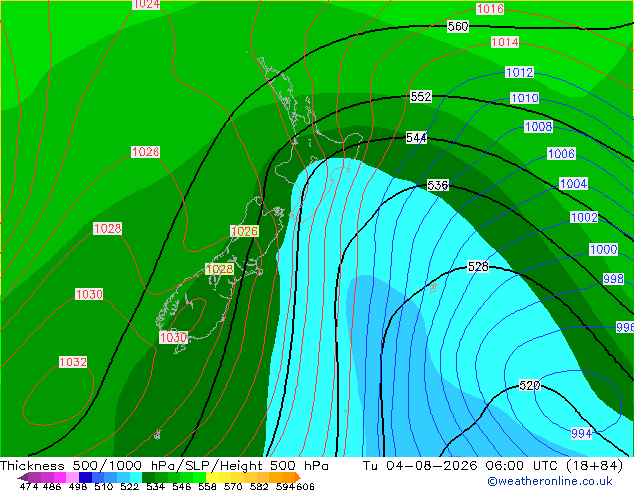Image resolution: width=634 pixels, height=490 pixels.
Task: Click the map title 'Thickness 500/1000 hPa/SLP/Height 500 hPa'
Action: coord(164,466)
